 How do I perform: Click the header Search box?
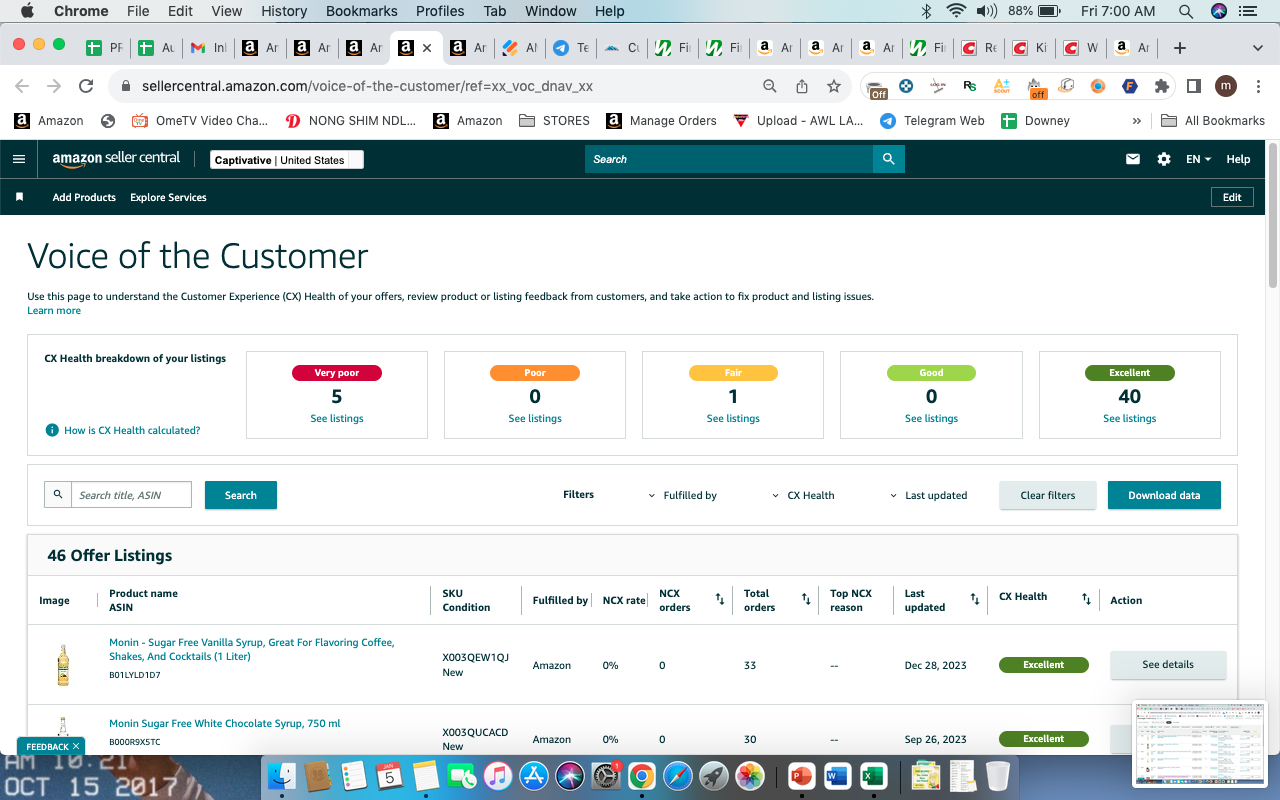pyautogui.click(x=729, y=159)
